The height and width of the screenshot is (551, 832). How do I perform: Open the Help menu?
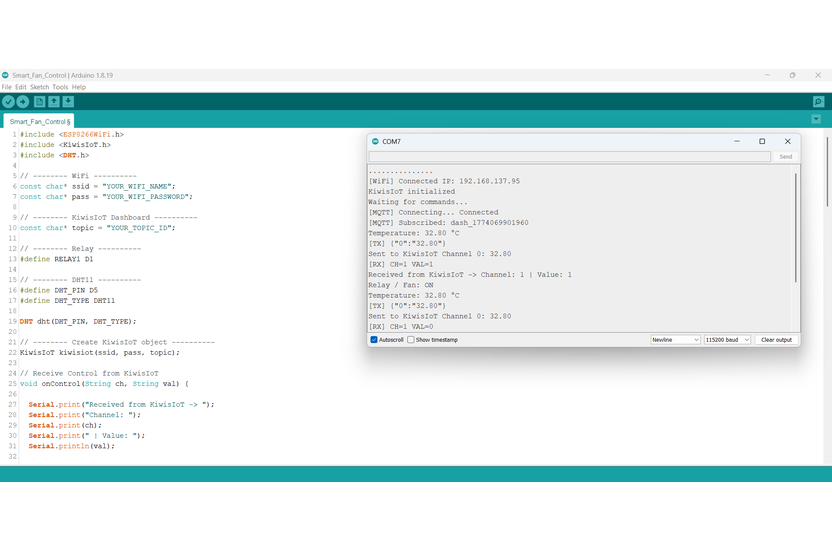79,87
